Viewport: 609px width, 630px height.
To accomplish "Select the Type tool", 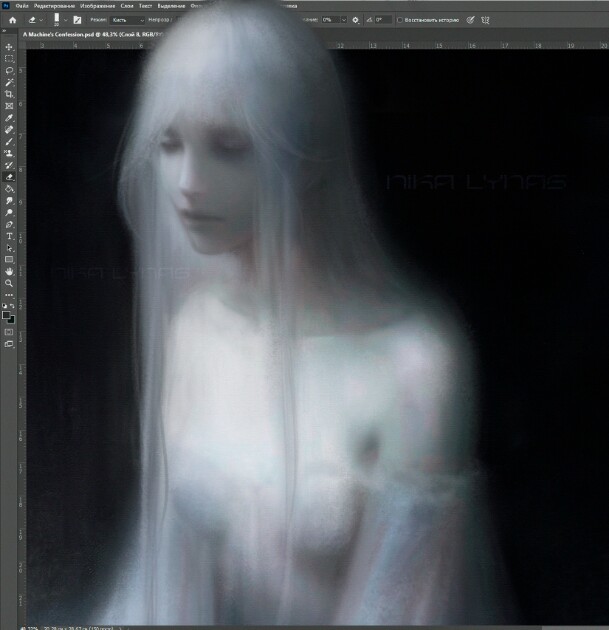I will pyautogui.click(x=9, y=236).
